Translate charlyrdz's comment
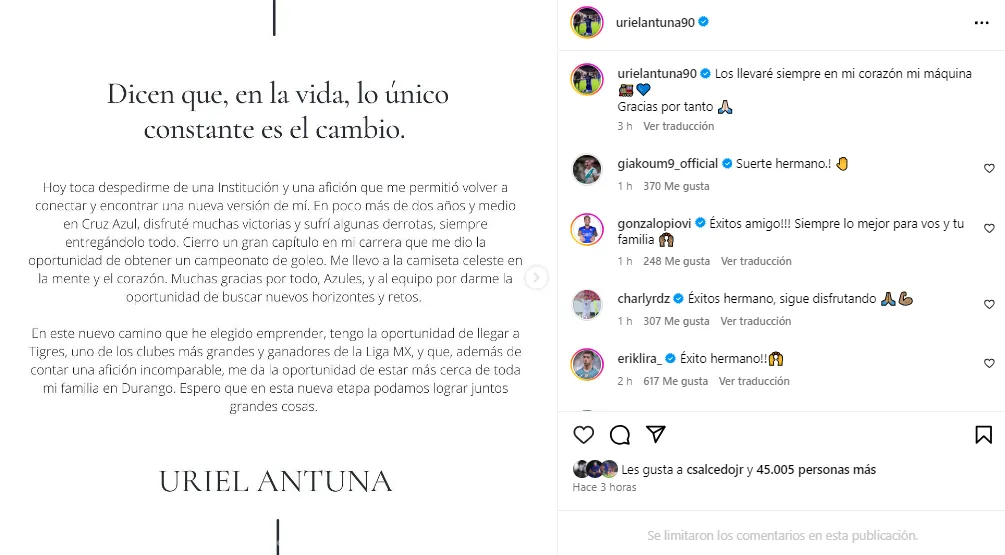Image resolution: width=1005 pixels, height=555 pixels. point(756,321)
